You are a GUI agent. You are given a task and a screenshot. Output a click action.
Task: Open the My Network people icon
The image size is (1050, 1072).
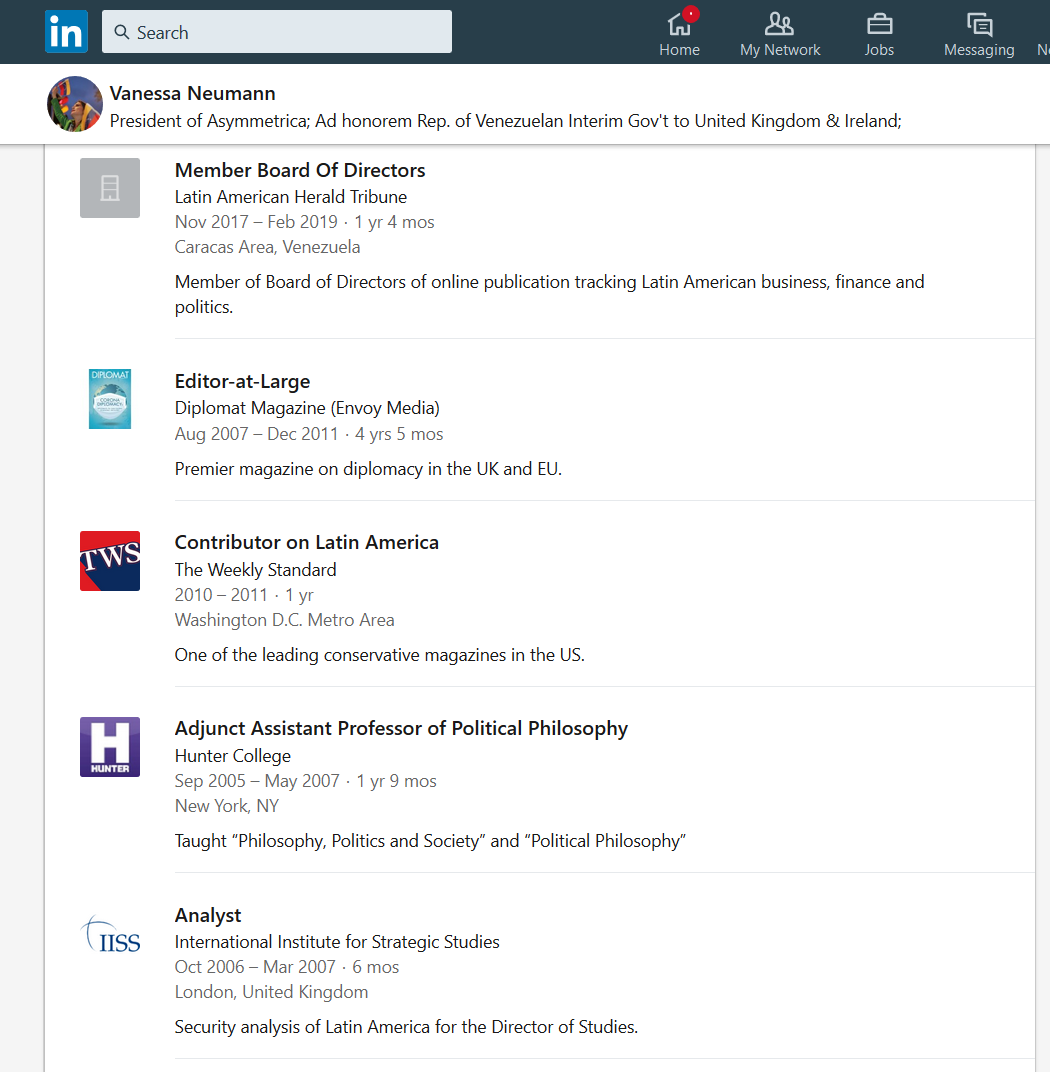click(x=779, y=24)
